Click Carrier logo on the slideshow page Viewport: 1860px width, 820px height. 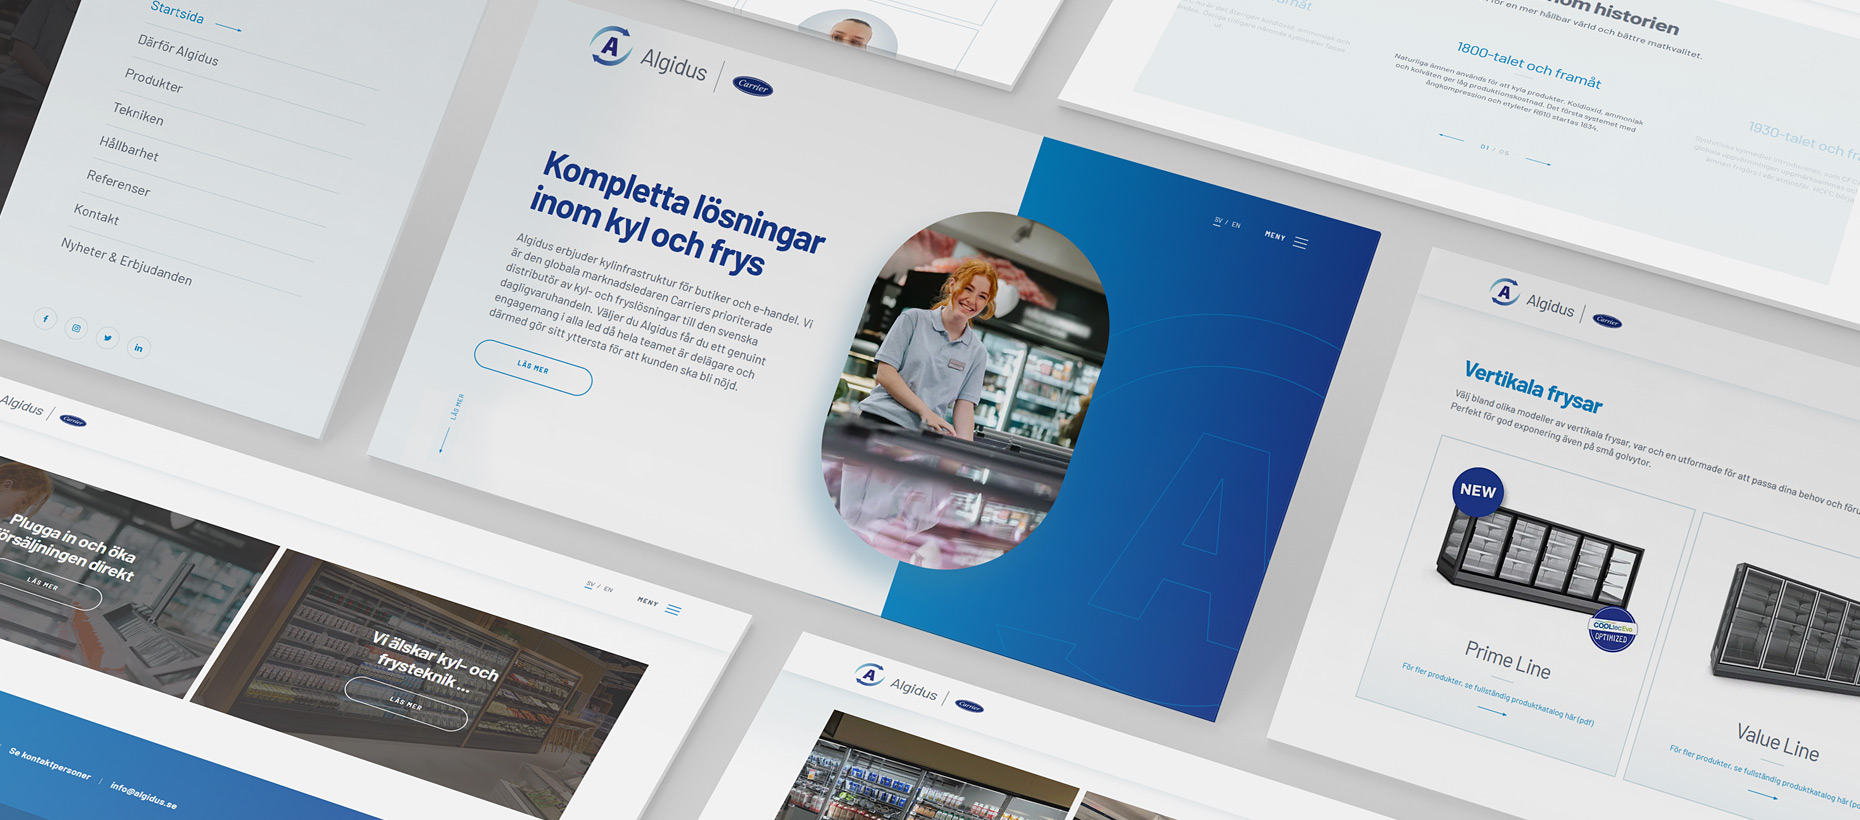(x=73, y=421)
